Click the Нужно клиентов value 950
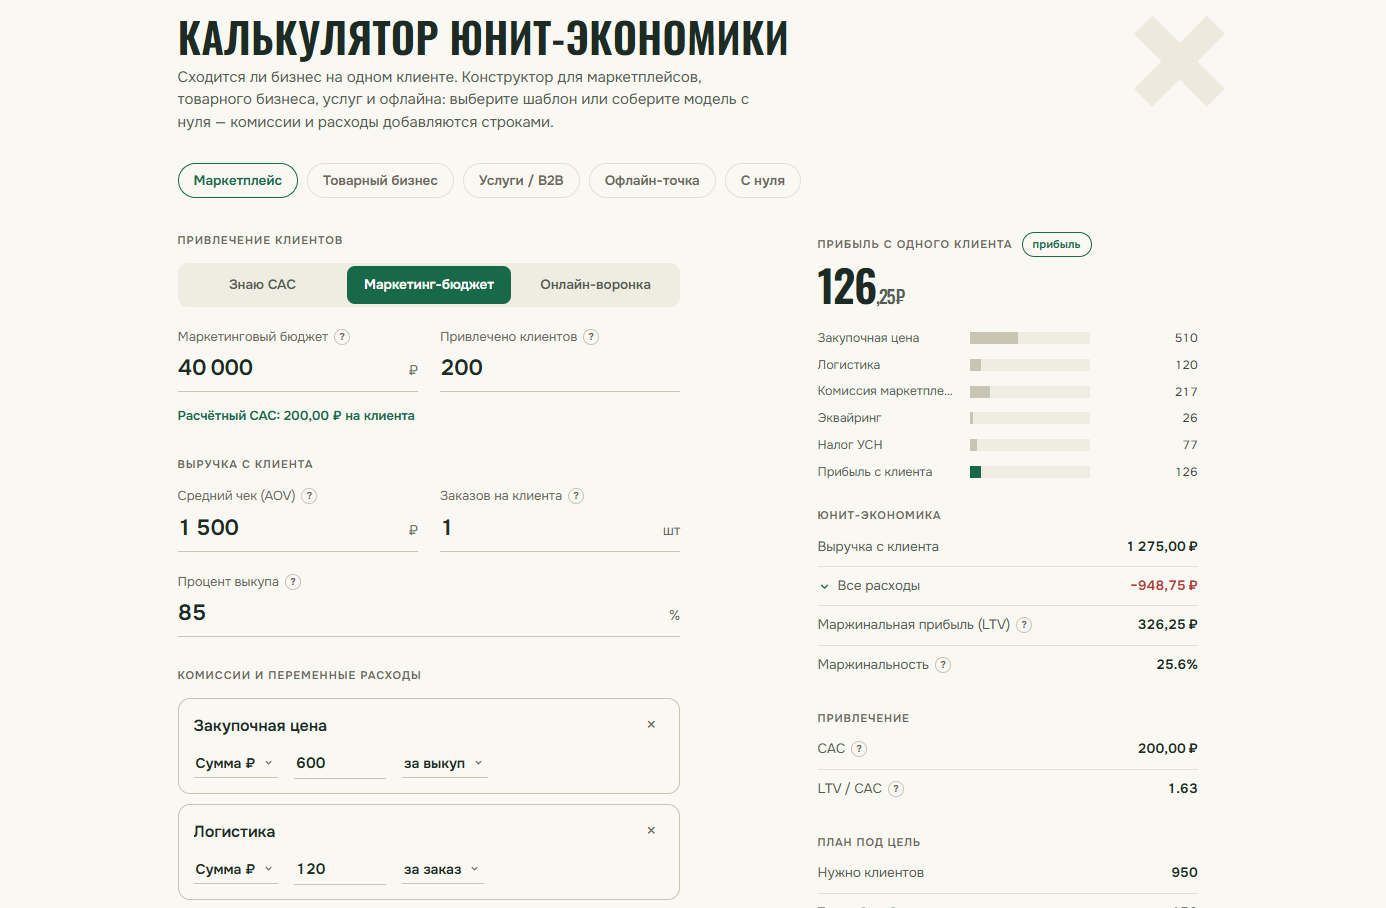The width and height of the screenshot is (1386, 908). click(x=1184, y=873)
